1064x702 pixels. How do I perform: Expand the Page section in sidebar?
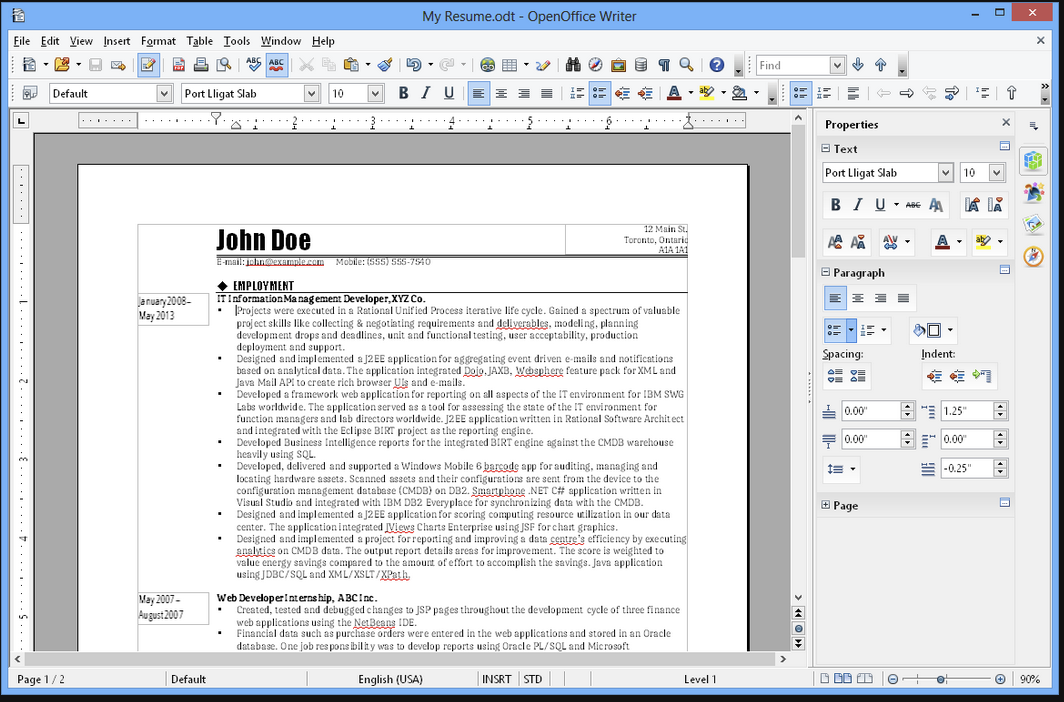point(826,505)
